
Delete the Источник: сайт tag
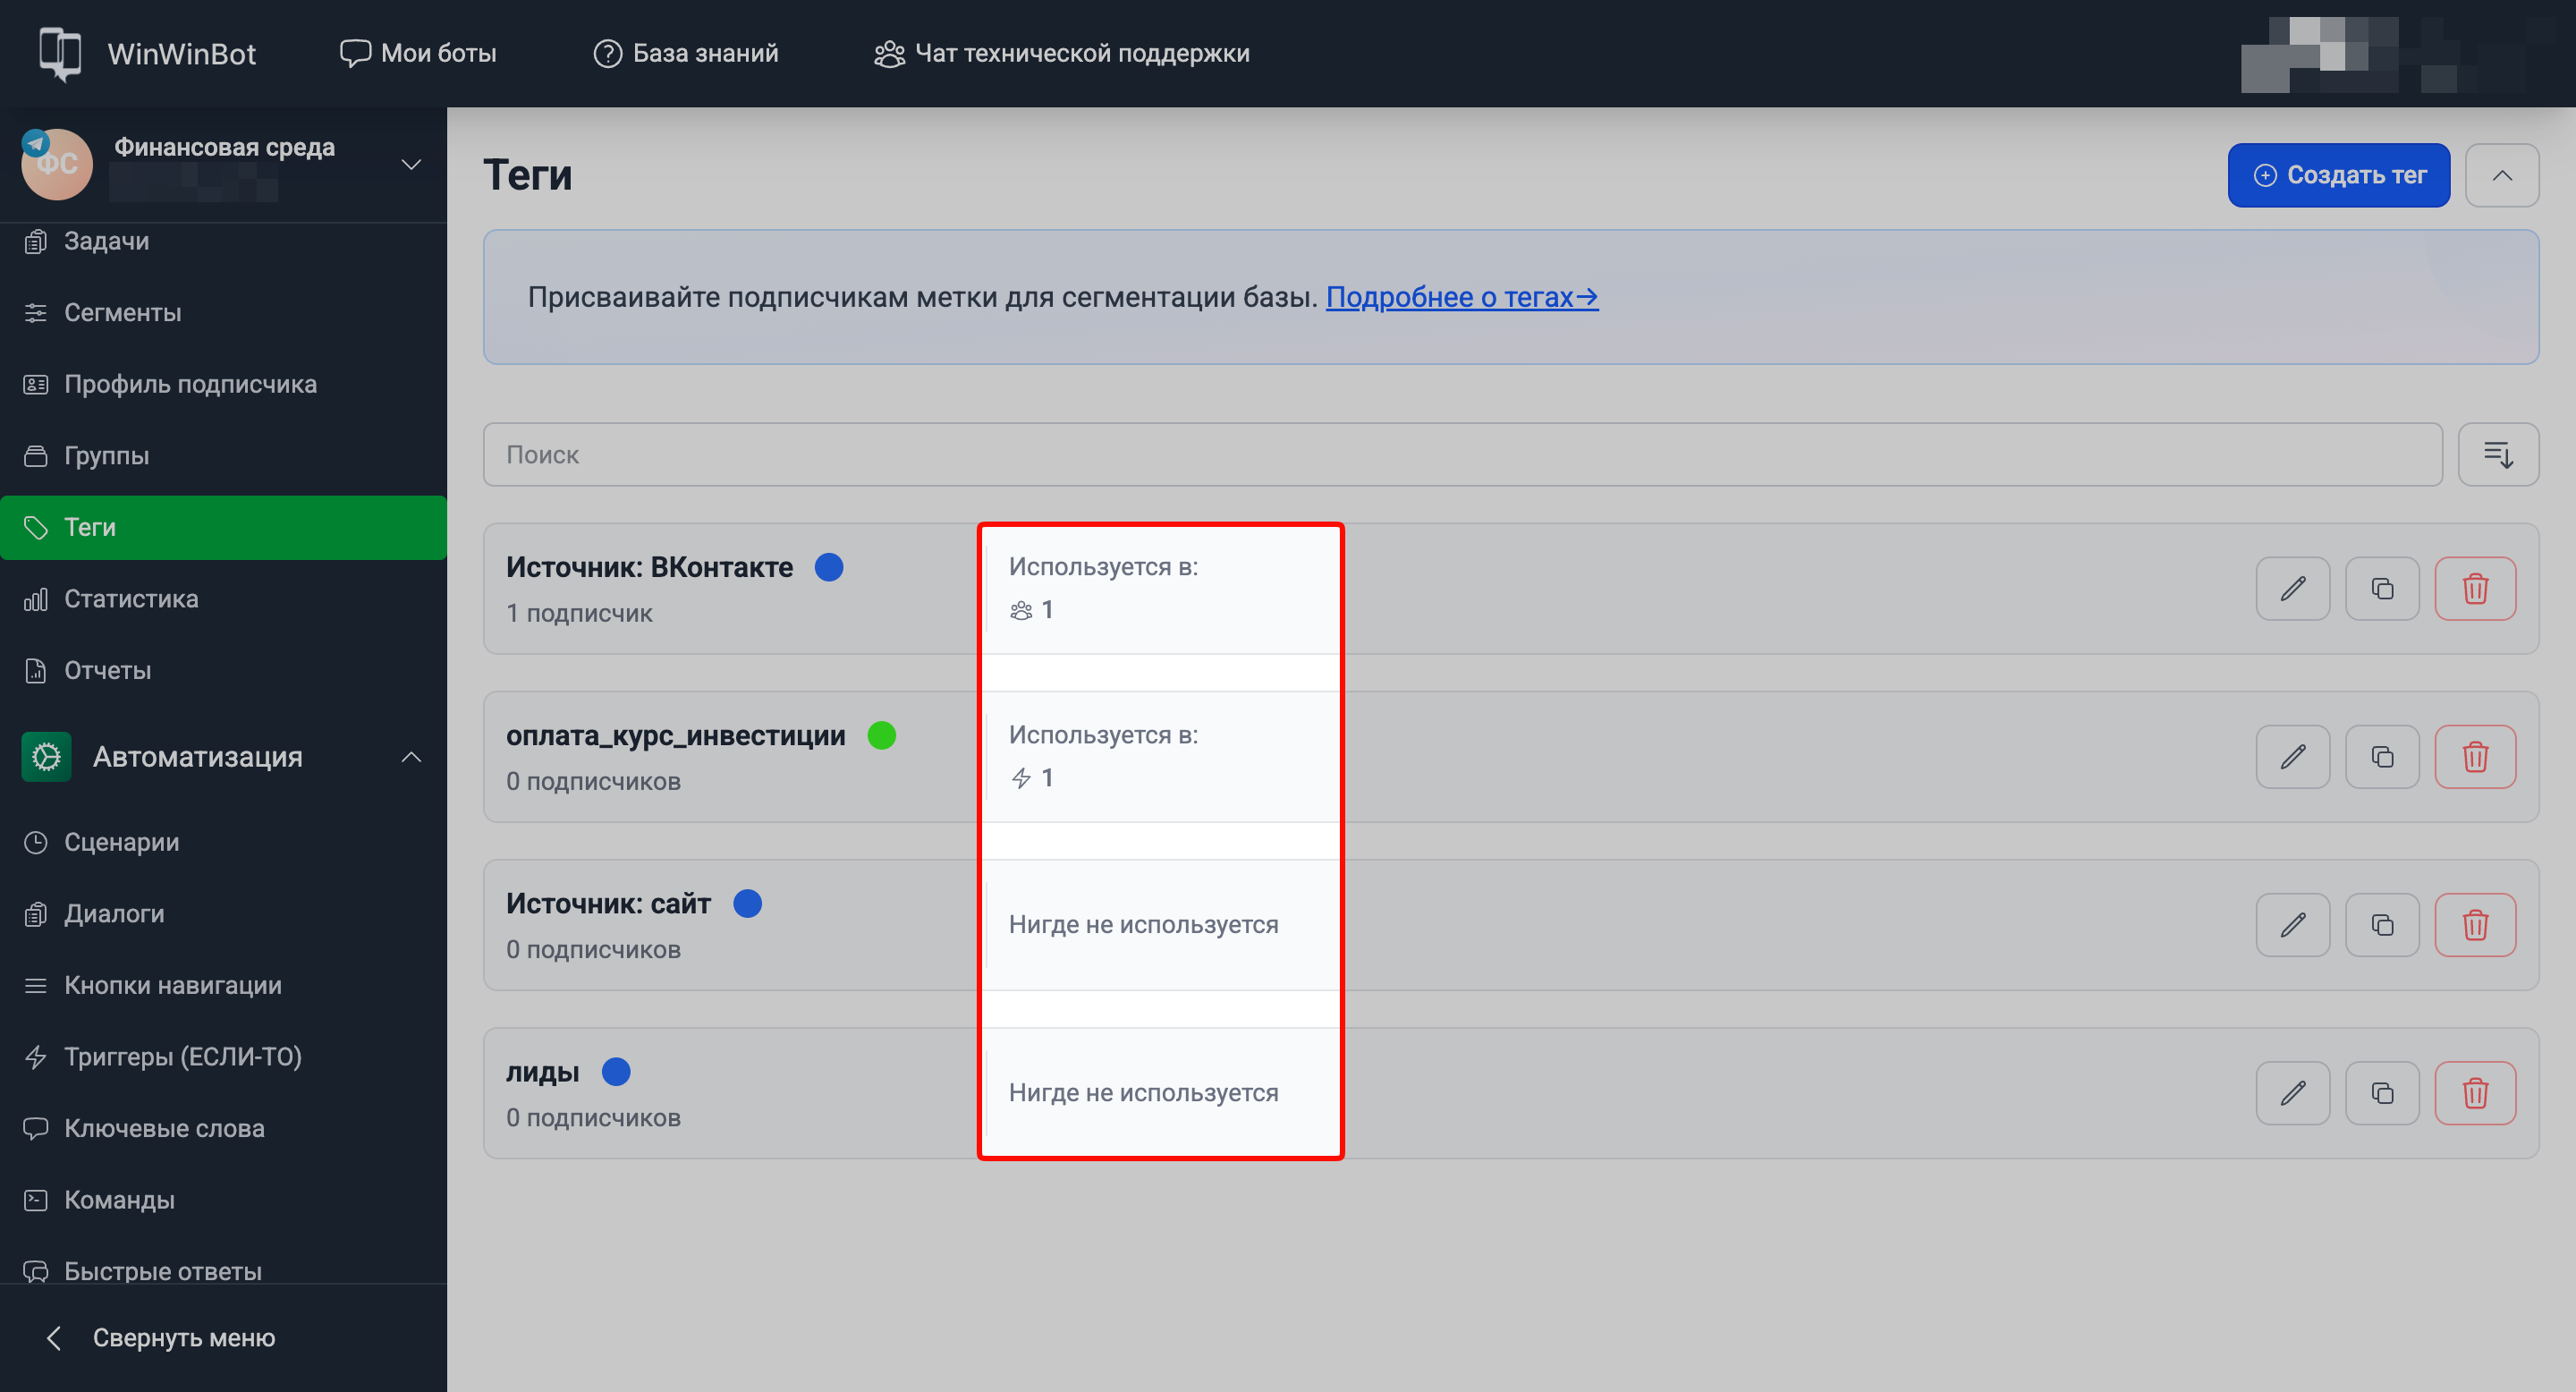[2474, 924]
